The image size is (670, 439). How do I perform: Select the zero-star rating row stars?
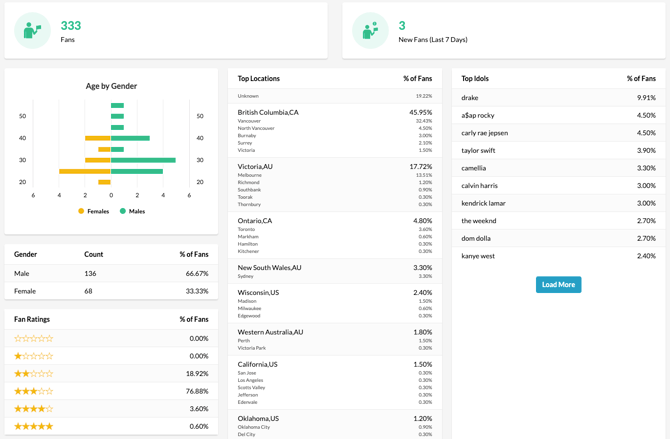[33, 339]
